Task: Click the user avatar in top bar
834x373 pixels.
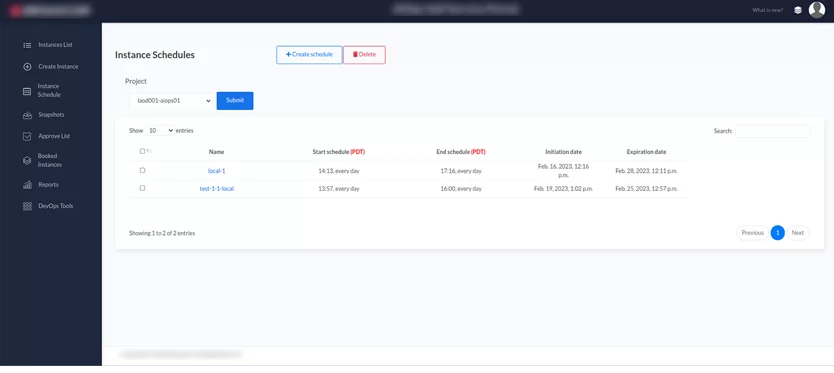Action: coord(816,10)
